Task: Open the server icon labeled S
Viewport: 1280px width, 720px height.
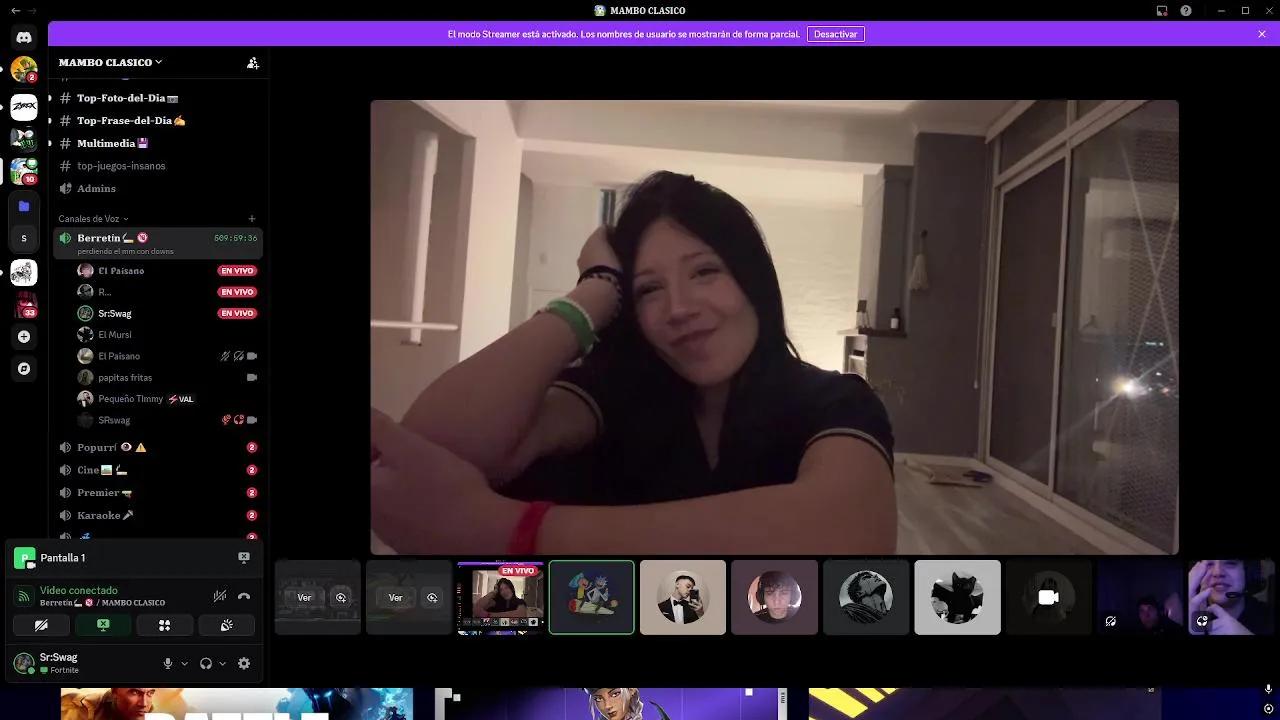Action: [x=24, y=238]
